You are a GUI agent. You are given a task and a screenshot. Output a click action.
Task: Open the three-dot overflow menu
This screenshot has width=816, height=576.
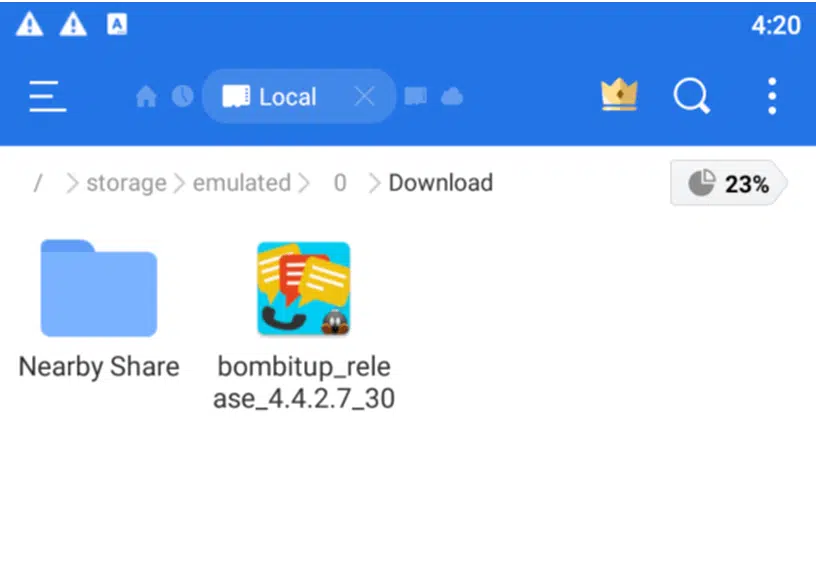[x=772, y=96]
